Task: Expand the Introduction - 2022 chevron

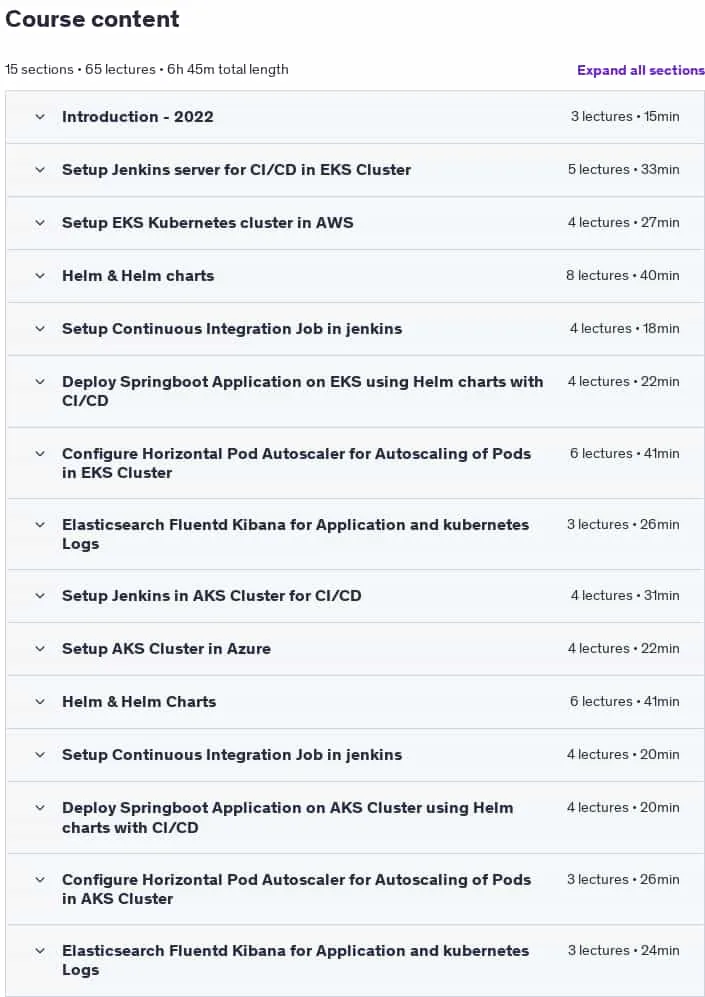Action: point(40,117)
